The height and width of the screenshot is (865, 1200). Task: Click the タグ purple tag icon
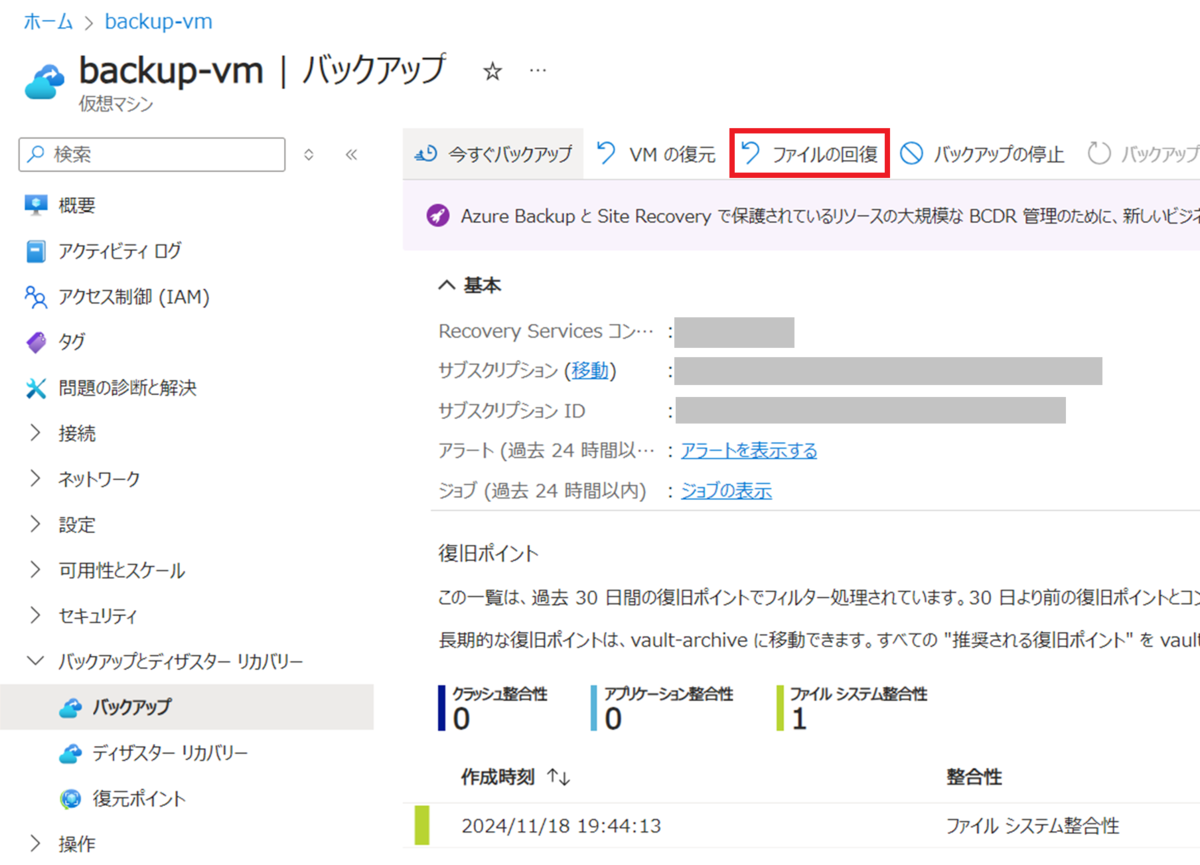pos(36,342)
